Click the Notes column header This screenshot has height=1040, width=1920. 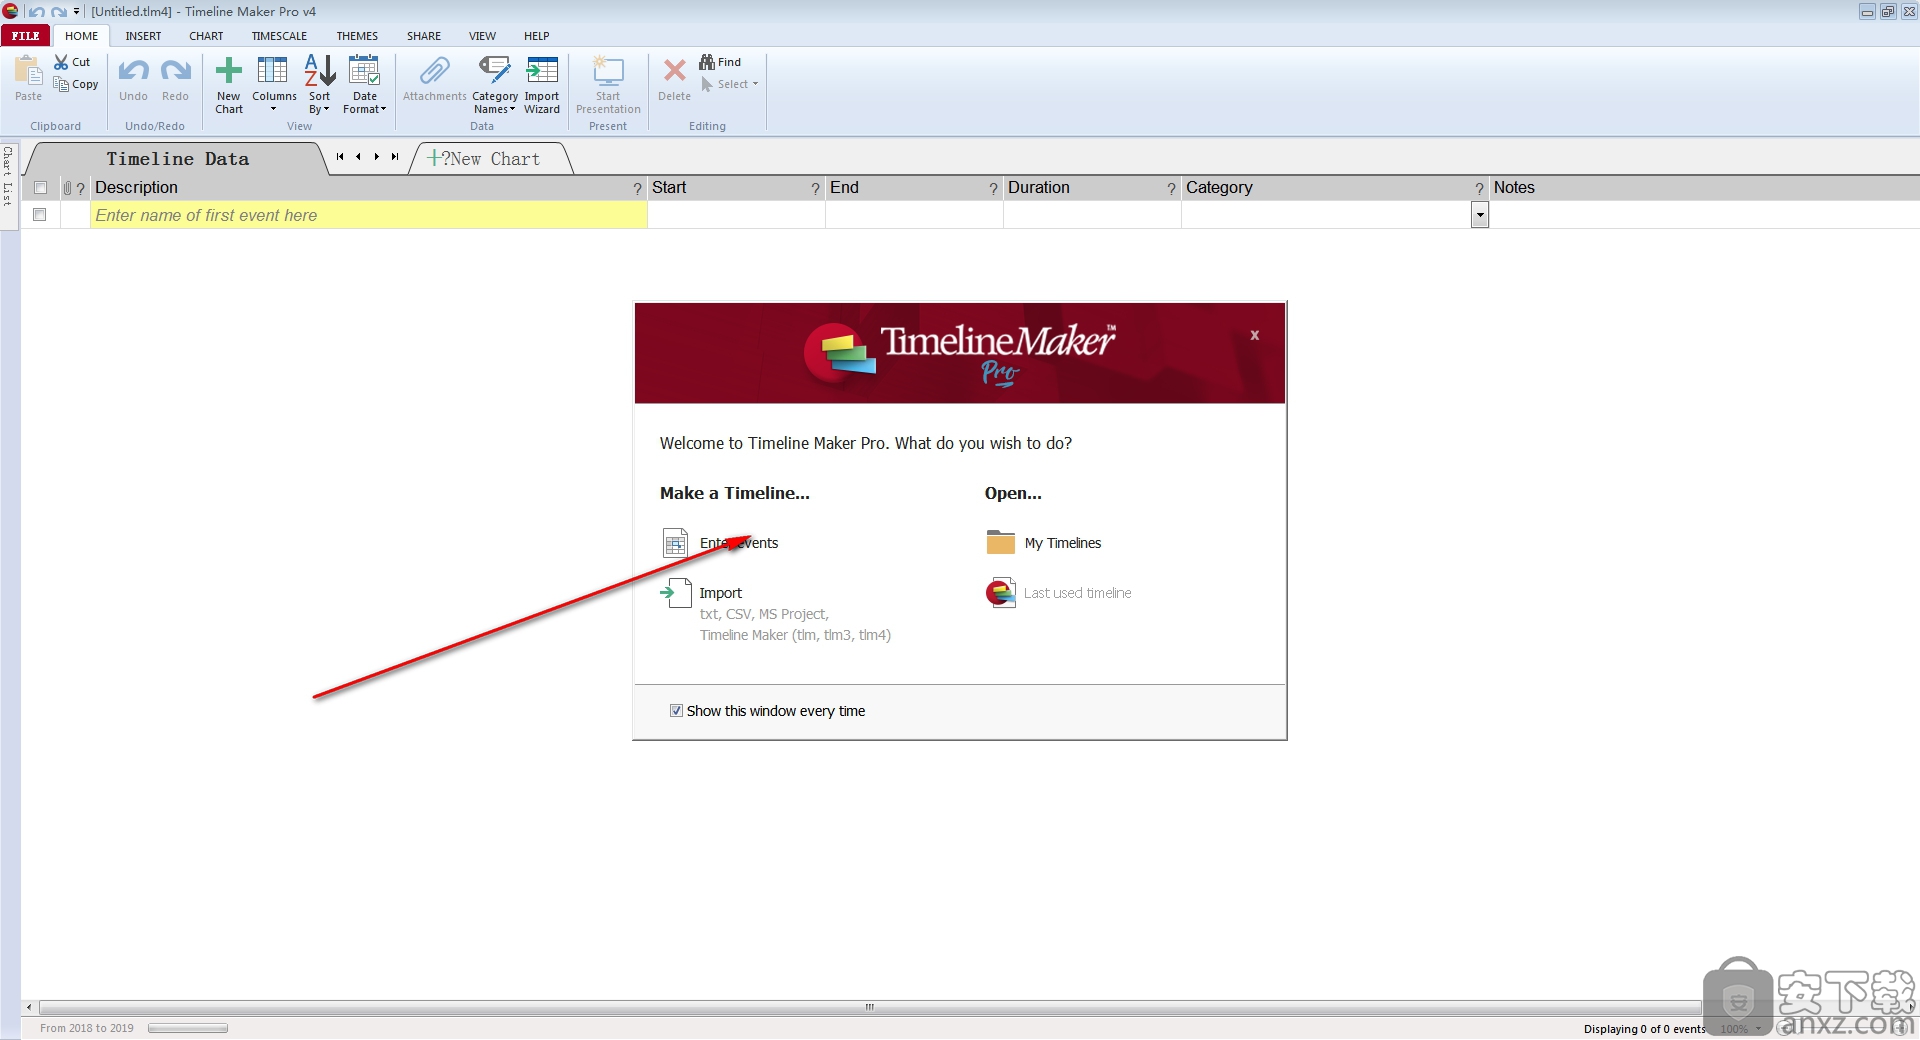pos(1704,188)
